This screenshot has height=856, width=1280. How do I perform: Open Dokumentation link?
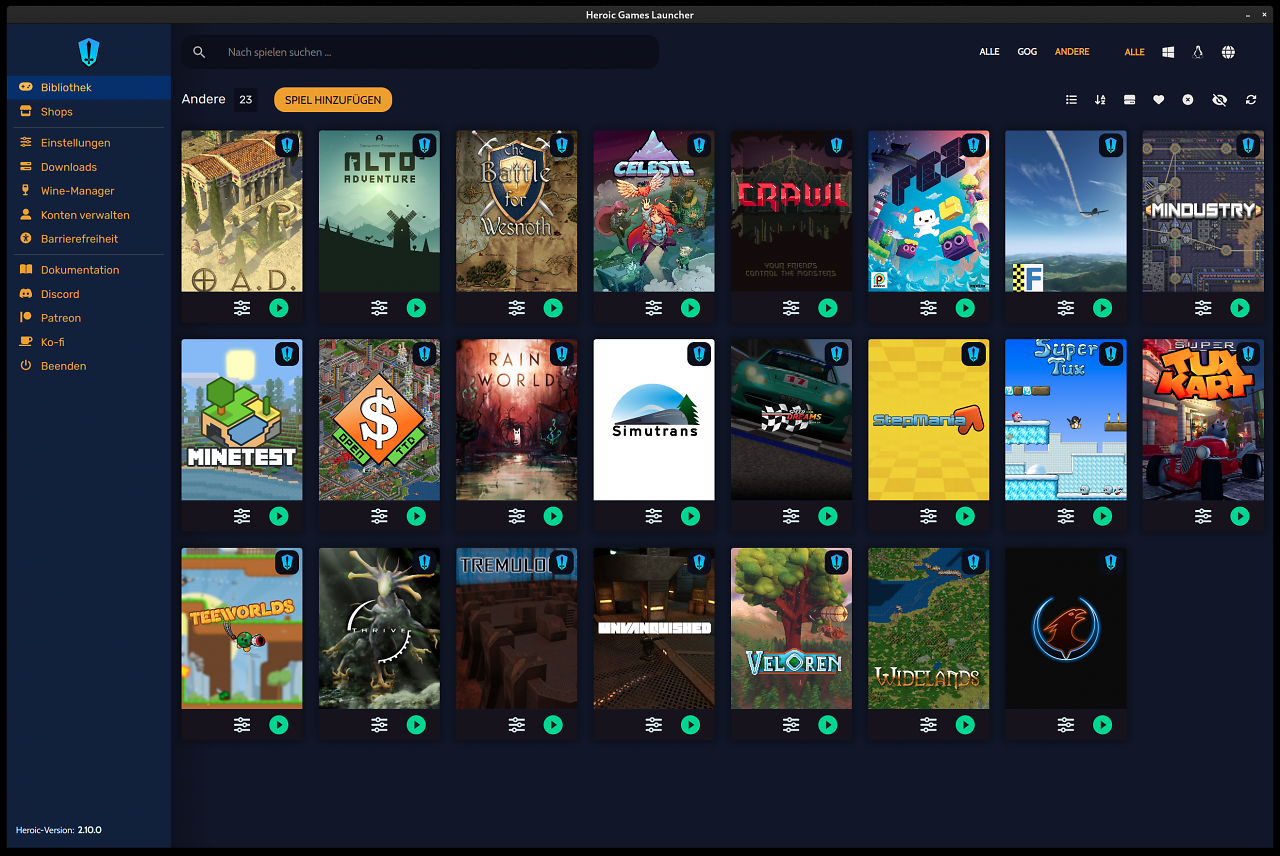click(x=89, y=270)
